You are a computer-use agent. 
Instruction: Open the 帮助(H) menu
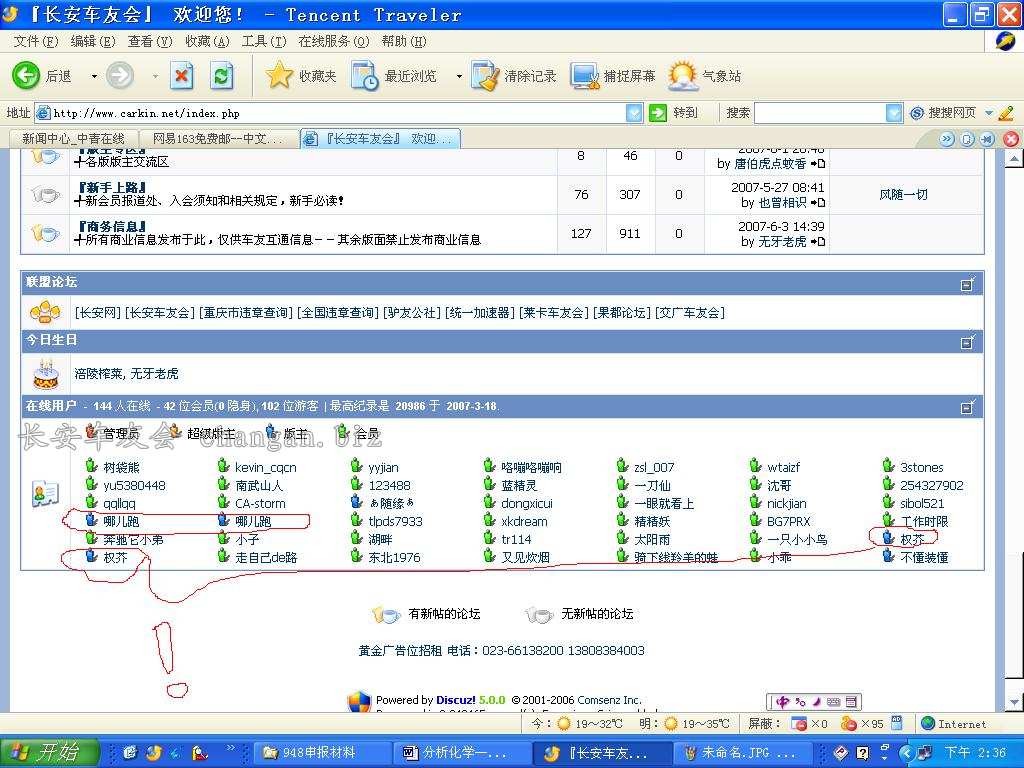pos(404,41)
